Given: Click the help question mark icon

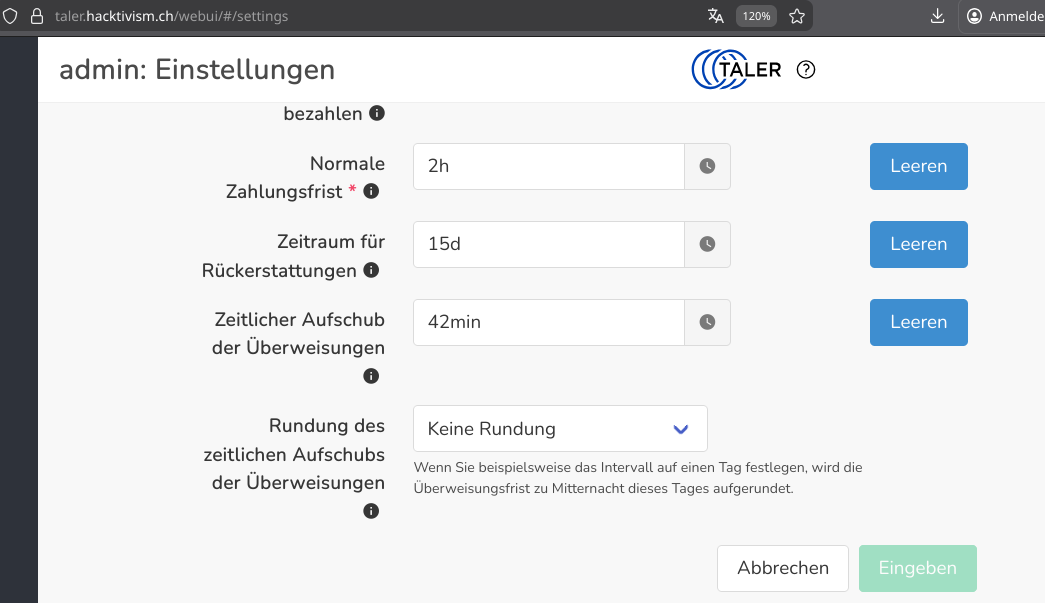Looking at the screenshot, I should 806,69.
